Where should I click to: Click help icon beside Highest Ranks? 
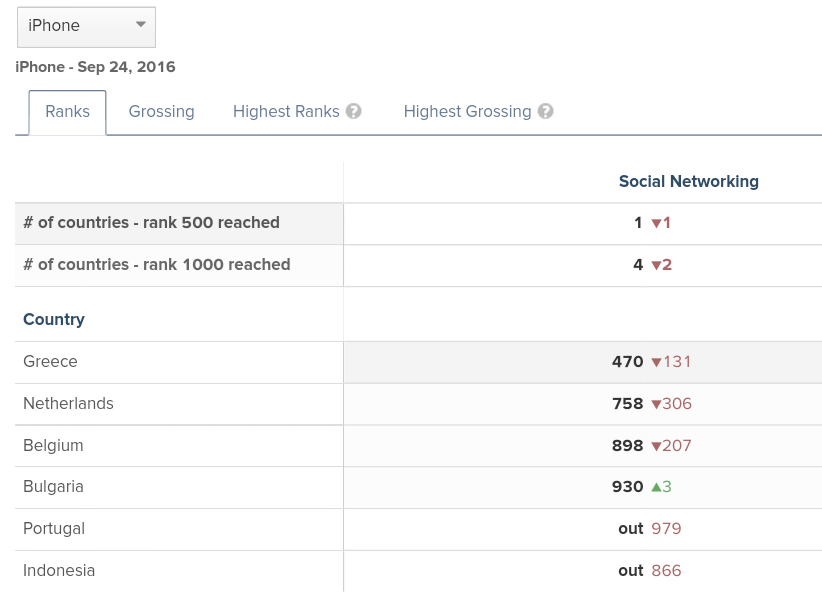click(x=354, y=112)
